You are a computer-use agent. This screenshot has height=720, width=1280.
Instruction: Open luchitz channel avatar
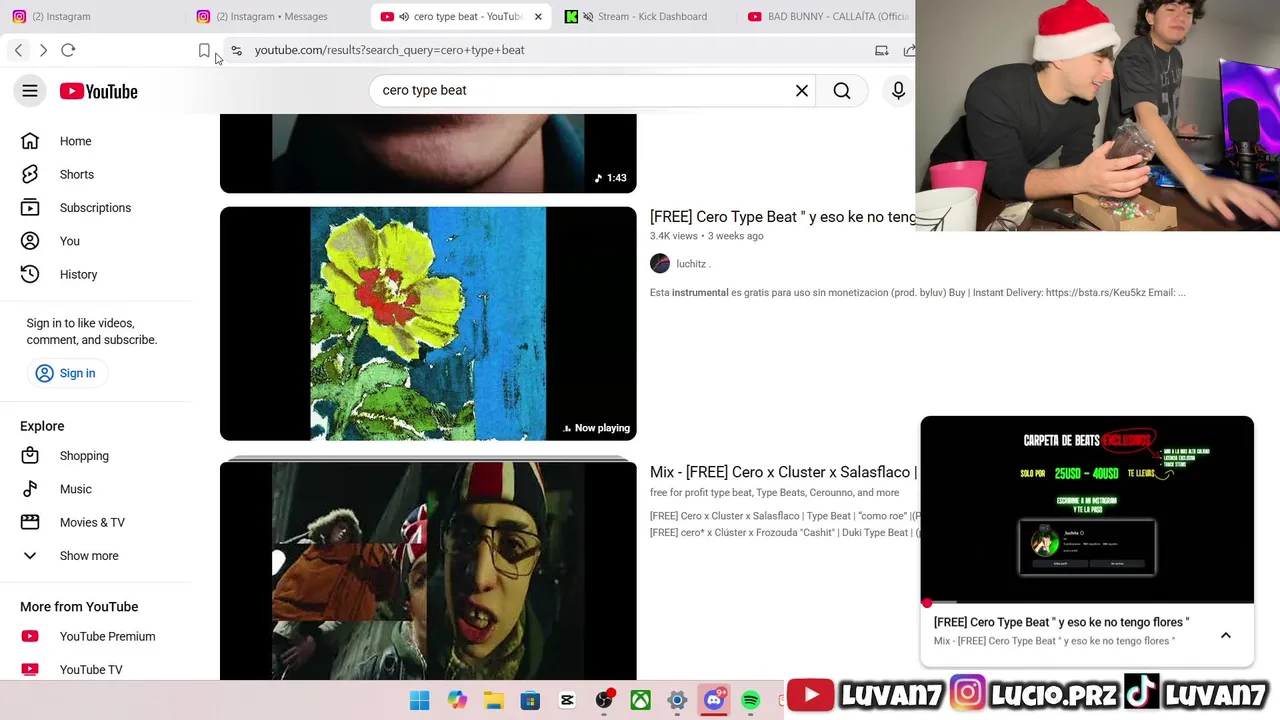(x=660, y=264)
